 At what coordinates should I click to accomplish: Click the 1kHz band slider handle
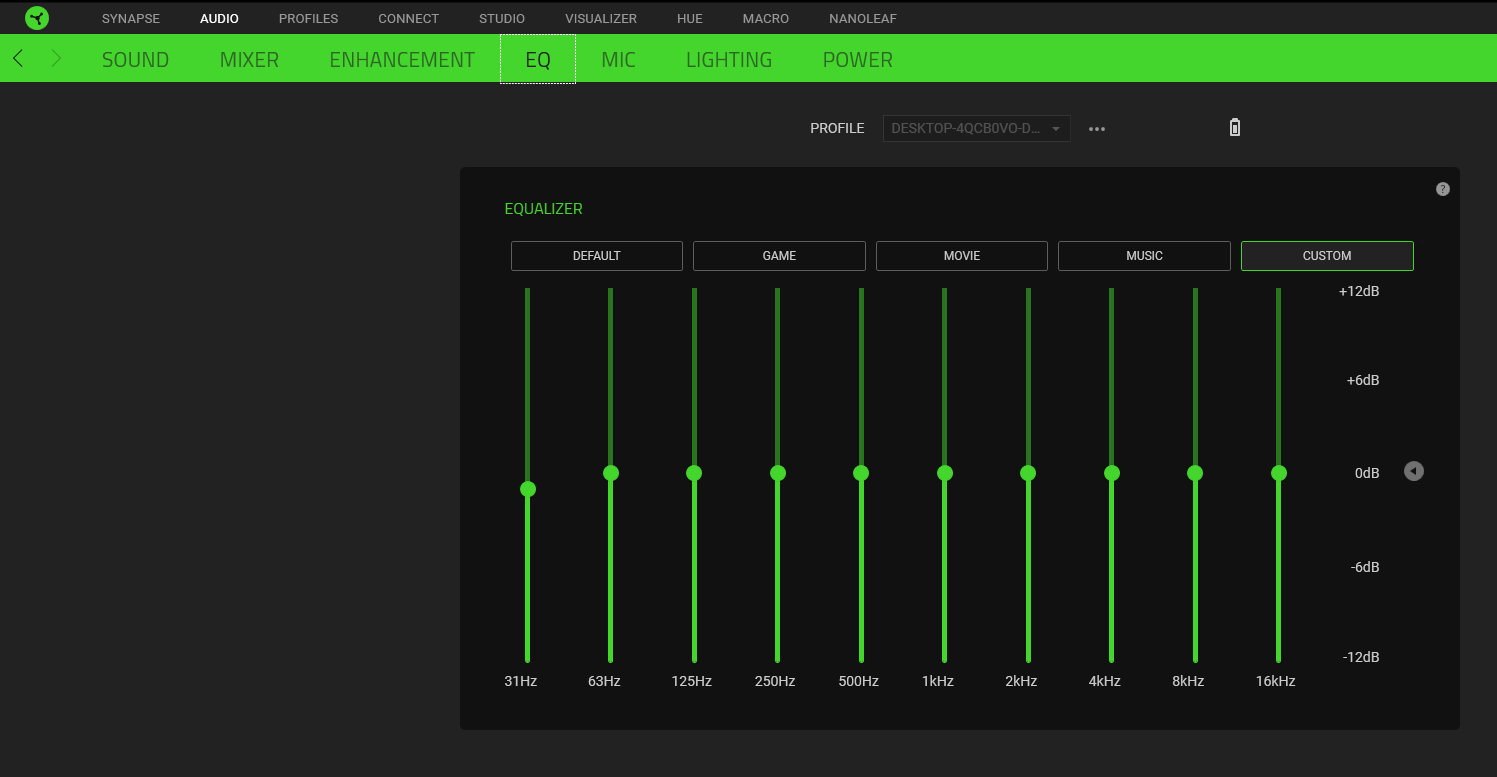pyautogui.click(x=944, y=473)
